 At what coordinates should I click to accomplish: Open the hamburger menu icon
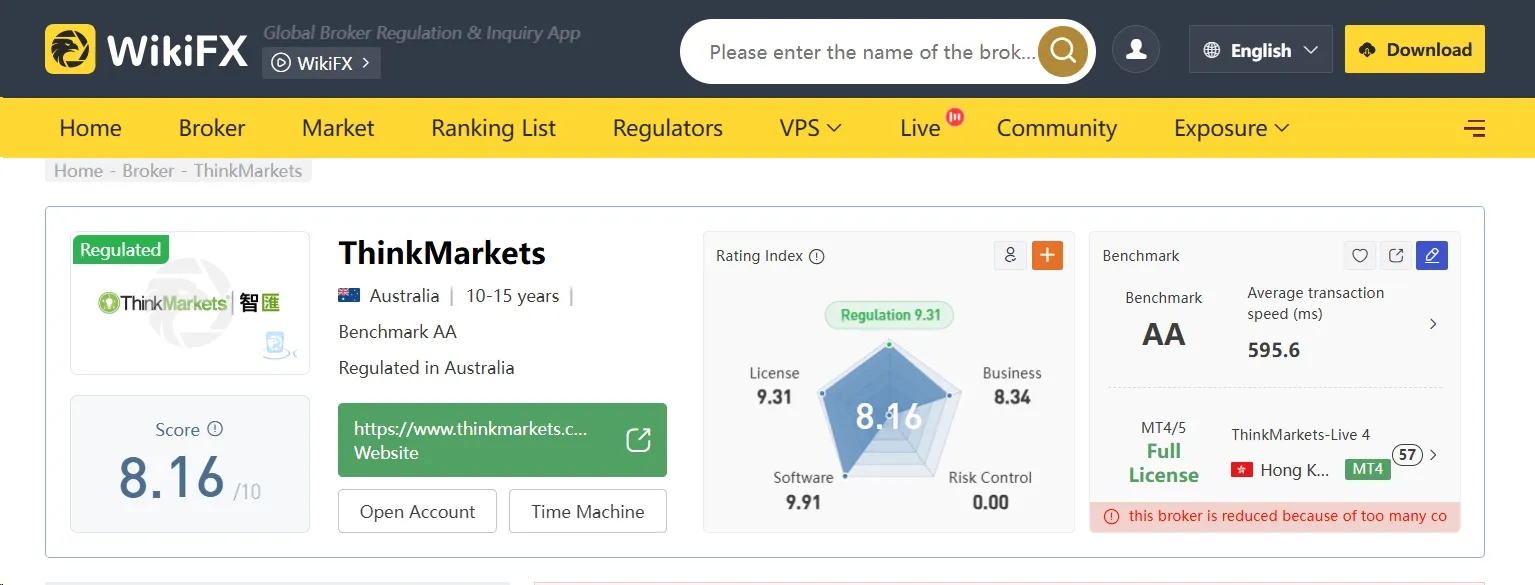(1474, 128)
